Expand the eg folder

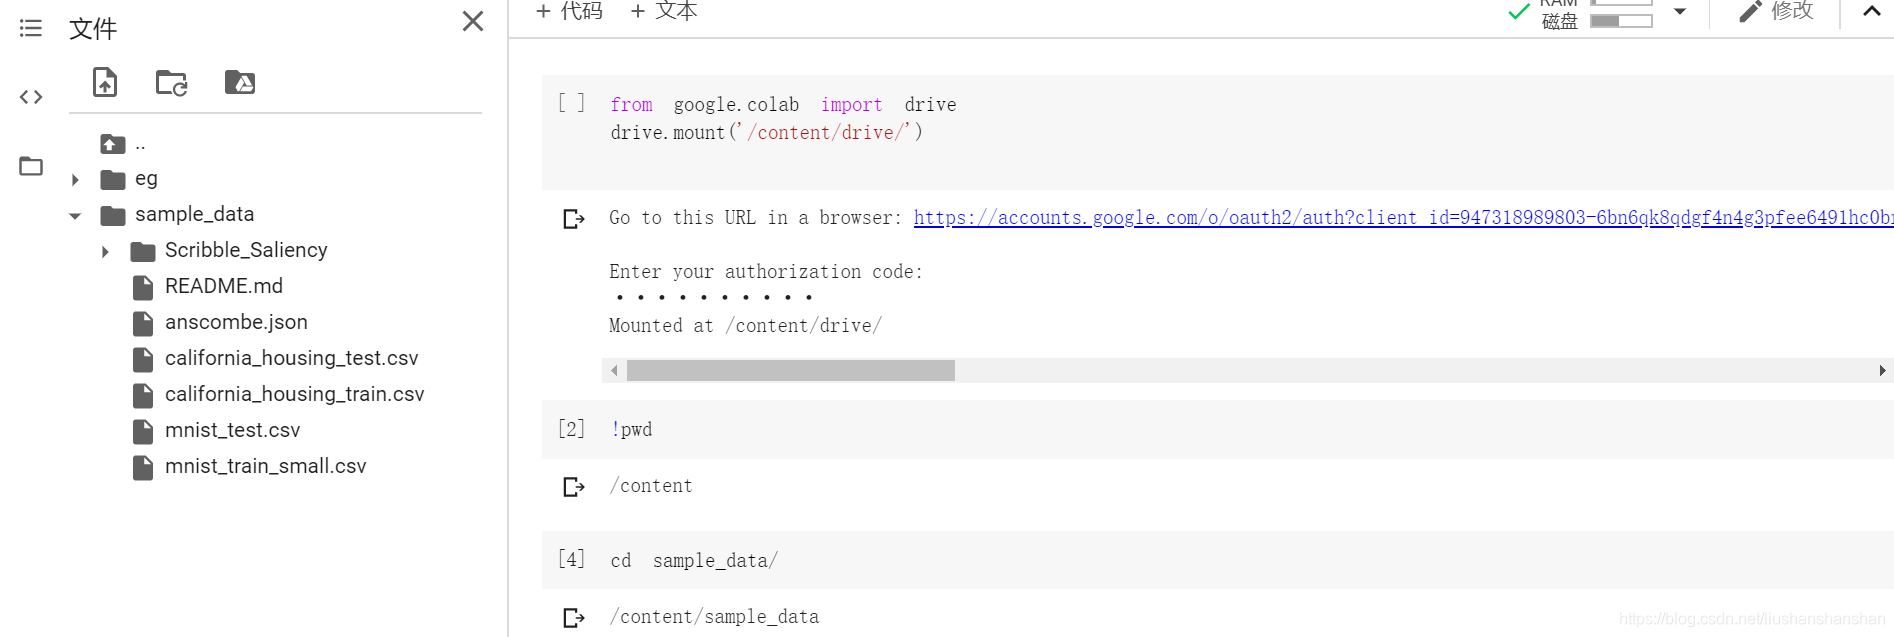tap(75, 180)
